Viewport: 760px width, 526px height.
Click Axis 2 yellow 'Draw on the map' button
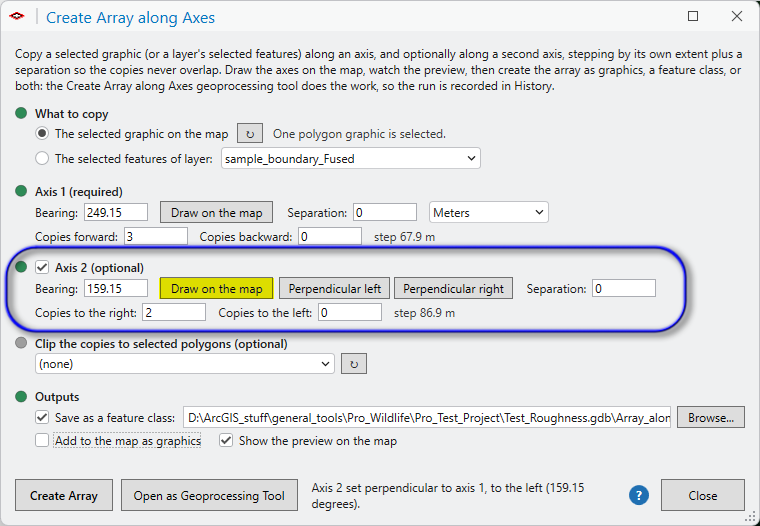217,289
